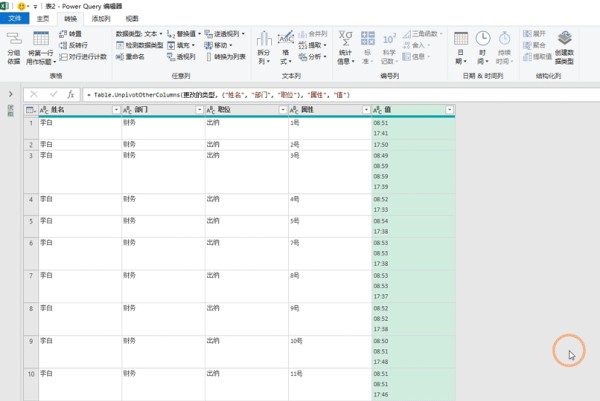Click the 统计信息 (Statistics) sigma icon

346,38
